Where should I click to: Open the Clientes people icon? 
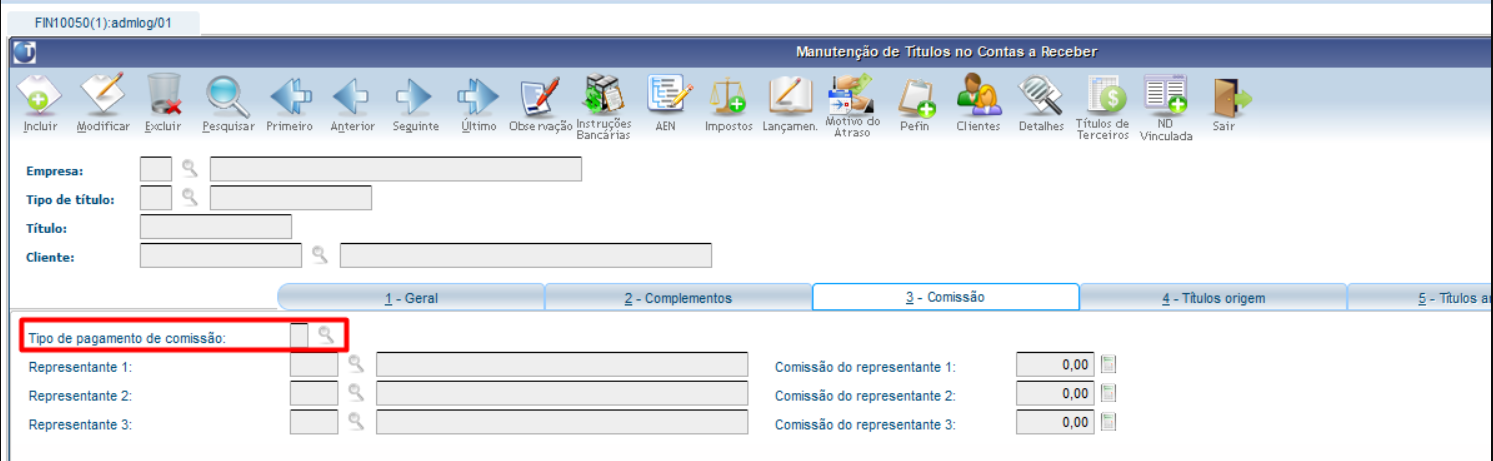click(978, 97)
